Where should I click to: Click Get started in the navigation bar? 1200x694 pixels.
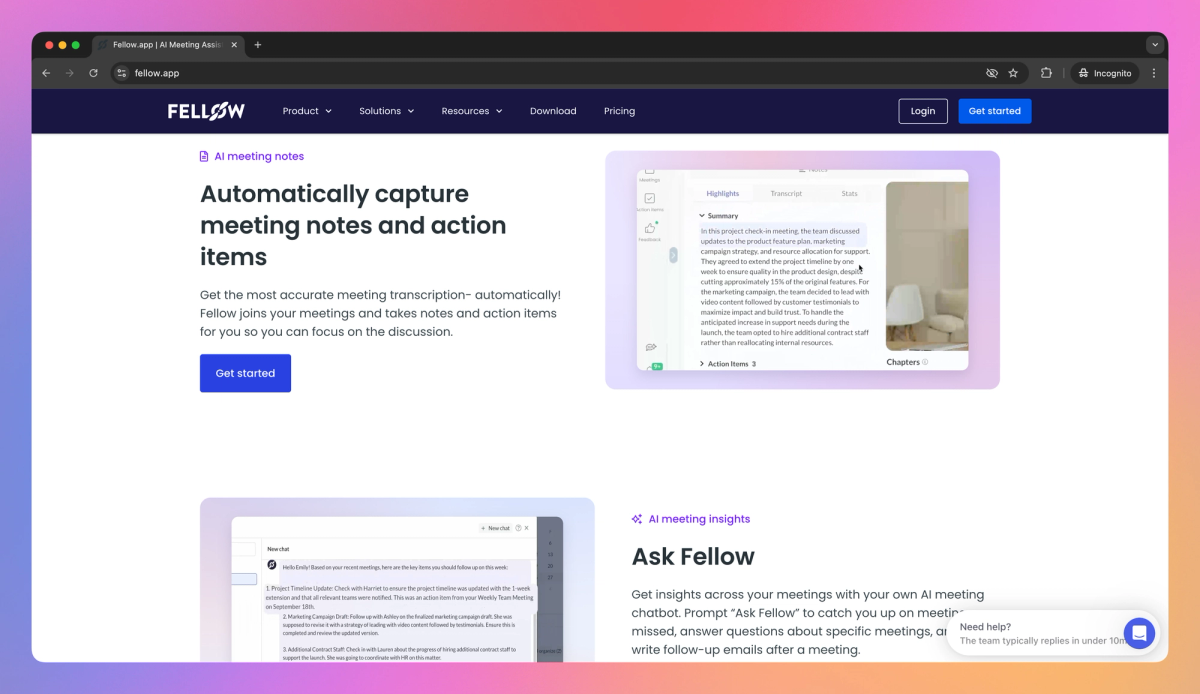tap(995, 111)
